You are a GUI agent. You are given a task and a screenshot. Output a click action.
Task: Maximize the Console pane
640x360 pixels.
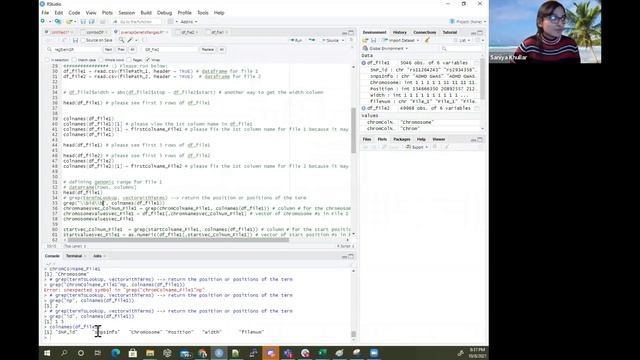[x=351, y=256]
